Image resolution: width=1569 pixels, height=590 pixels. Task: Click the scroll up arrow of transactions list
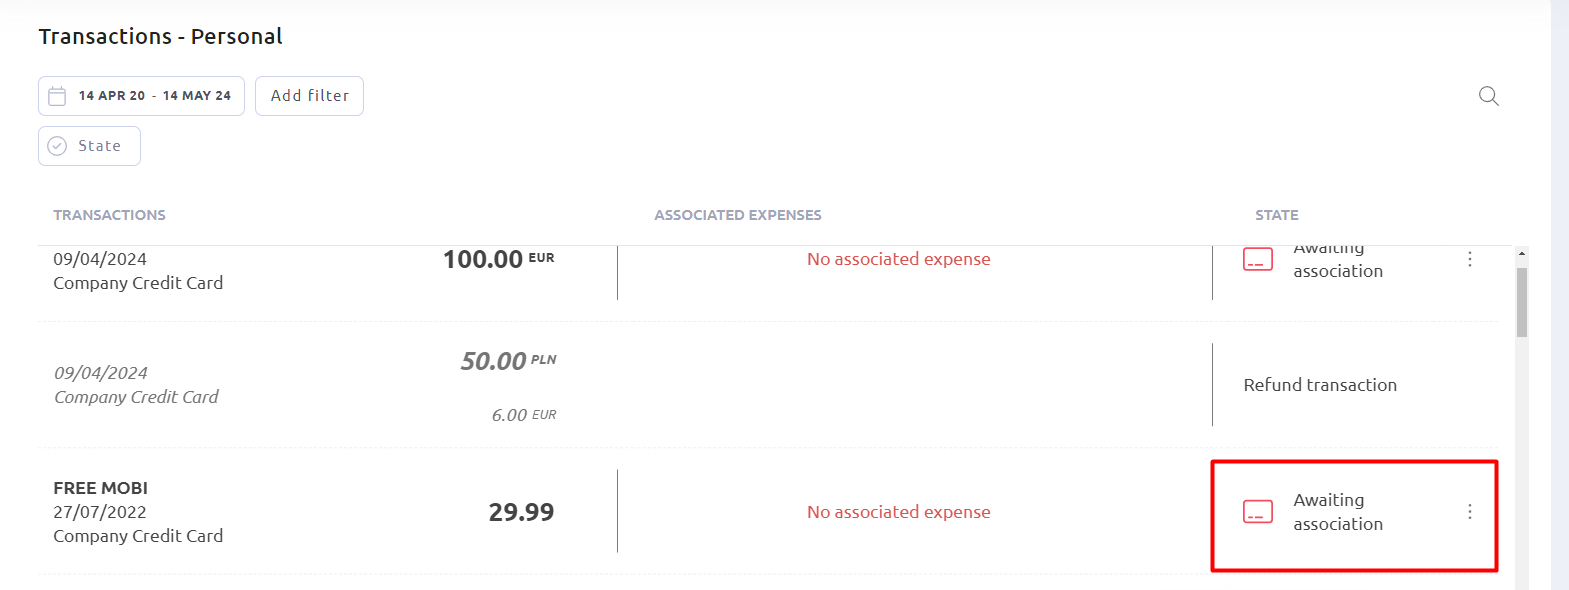pyautogui.click(x=1521, y=254)
